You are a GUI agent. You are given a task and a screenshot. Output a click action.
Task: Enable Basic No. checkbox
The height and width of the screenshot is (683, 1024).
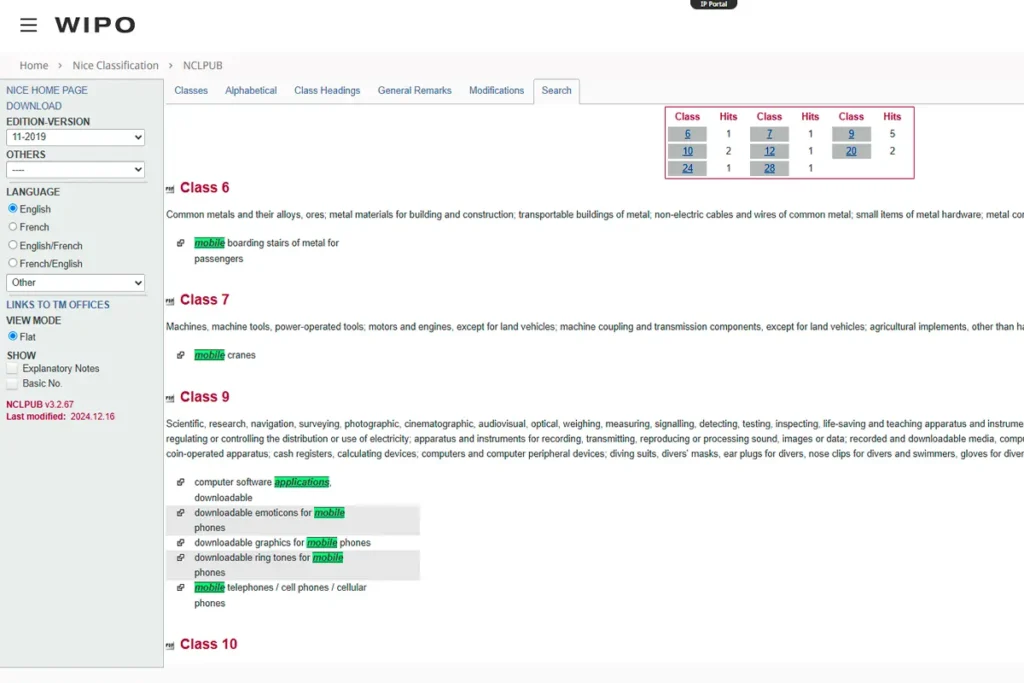(12, 383)
